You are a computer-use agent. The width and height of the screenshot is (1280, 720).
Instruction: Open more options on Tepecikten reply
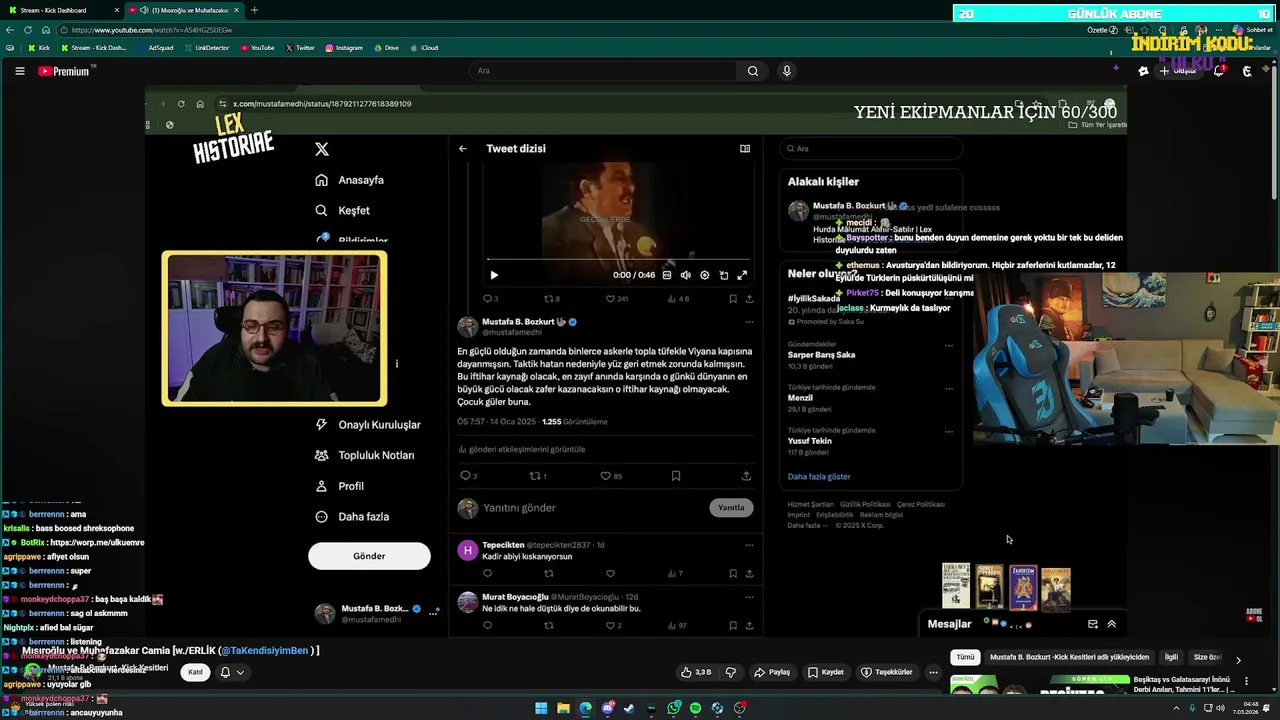pos(749,545)
